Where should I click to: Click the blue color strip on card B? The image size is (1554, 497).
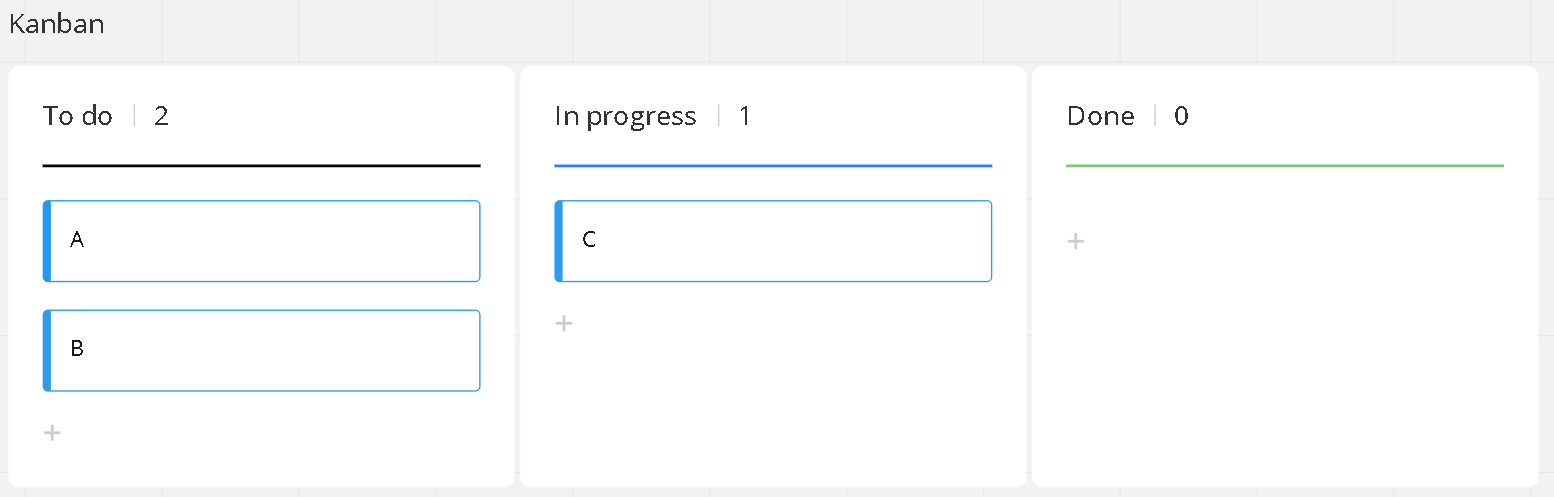[47, 350]
